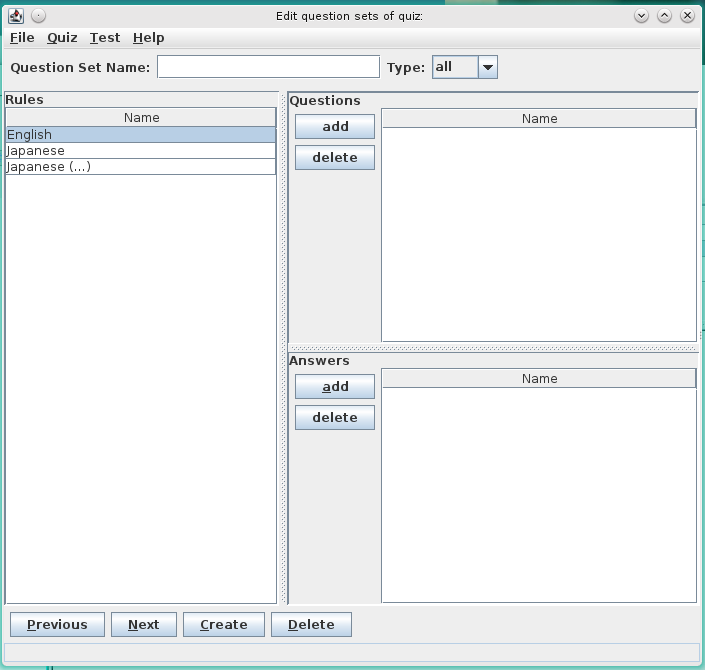Open the File menu
The height and width of the screenshot is (670, 705).
[22, 38]
